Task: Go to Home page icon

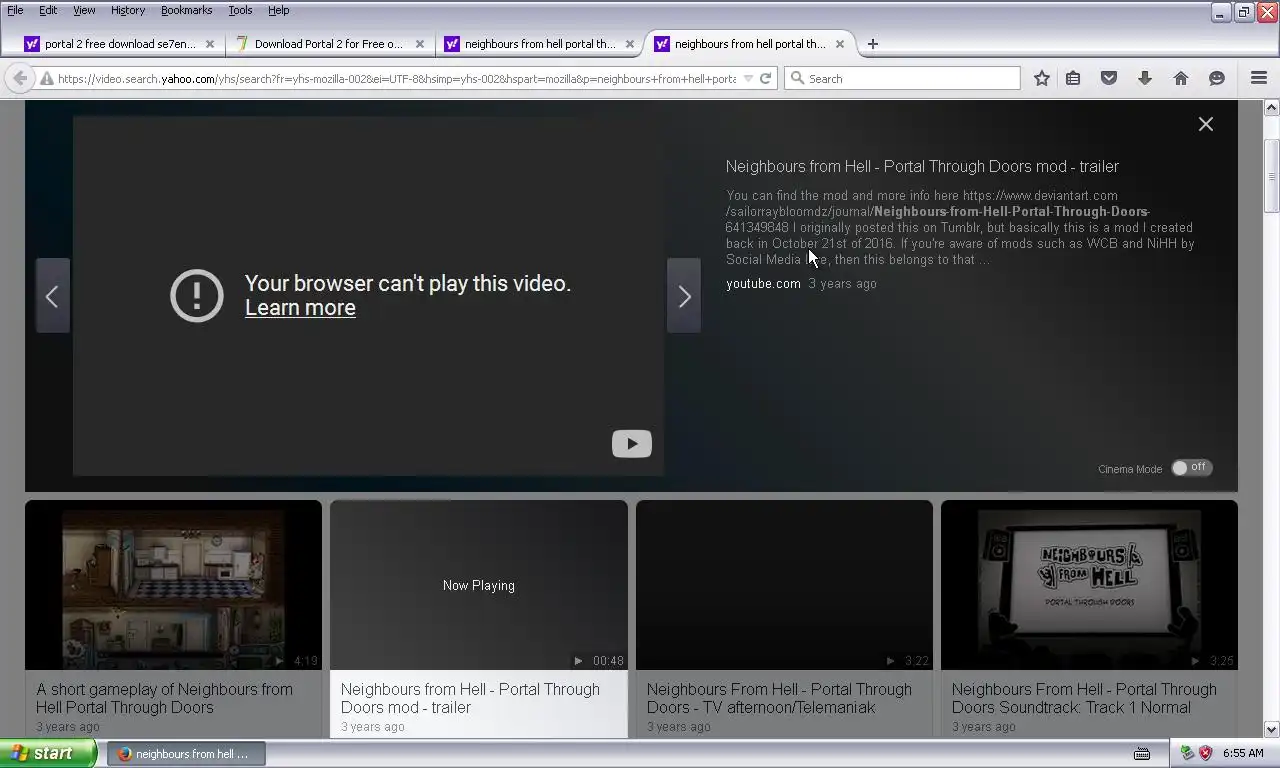Action: (1181, 78)
